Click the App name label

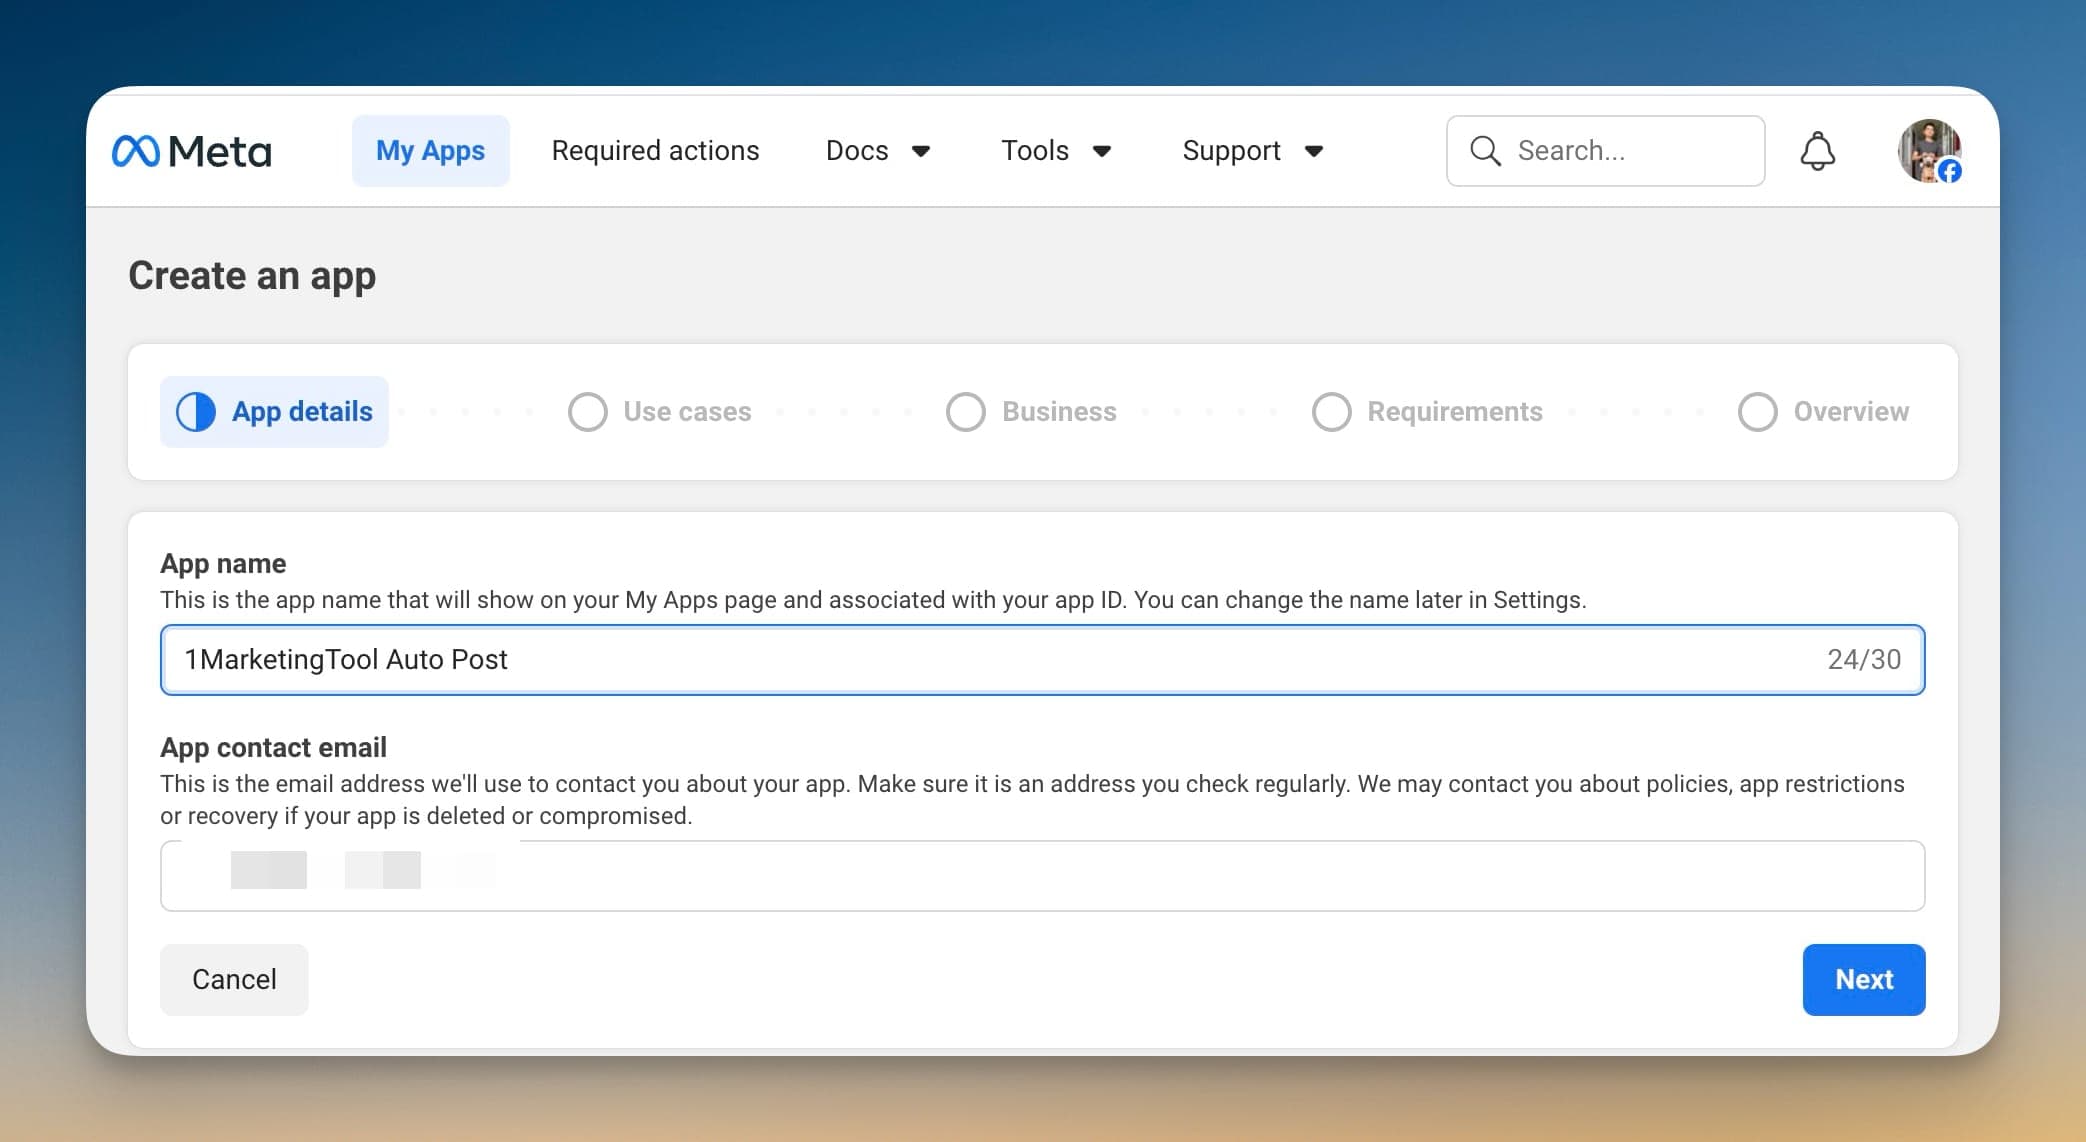223,564
